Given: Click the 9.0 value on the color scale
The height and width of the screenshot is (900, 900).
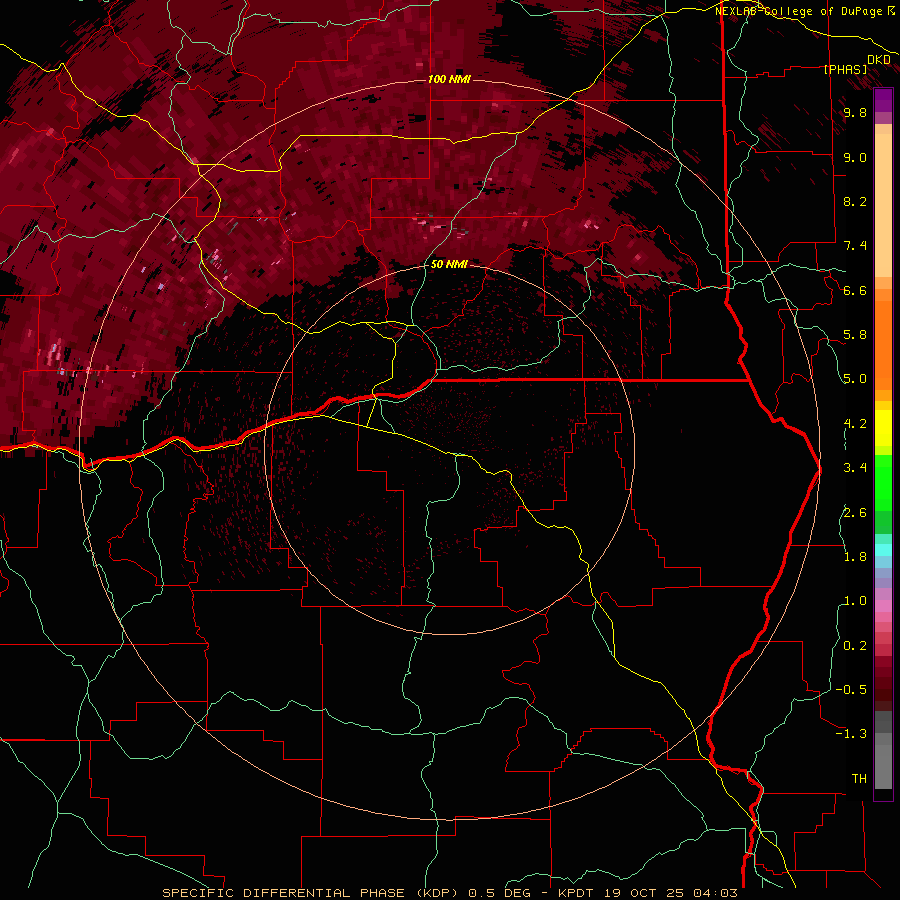Looking at the screenshot, I should [x=855, y=158].
